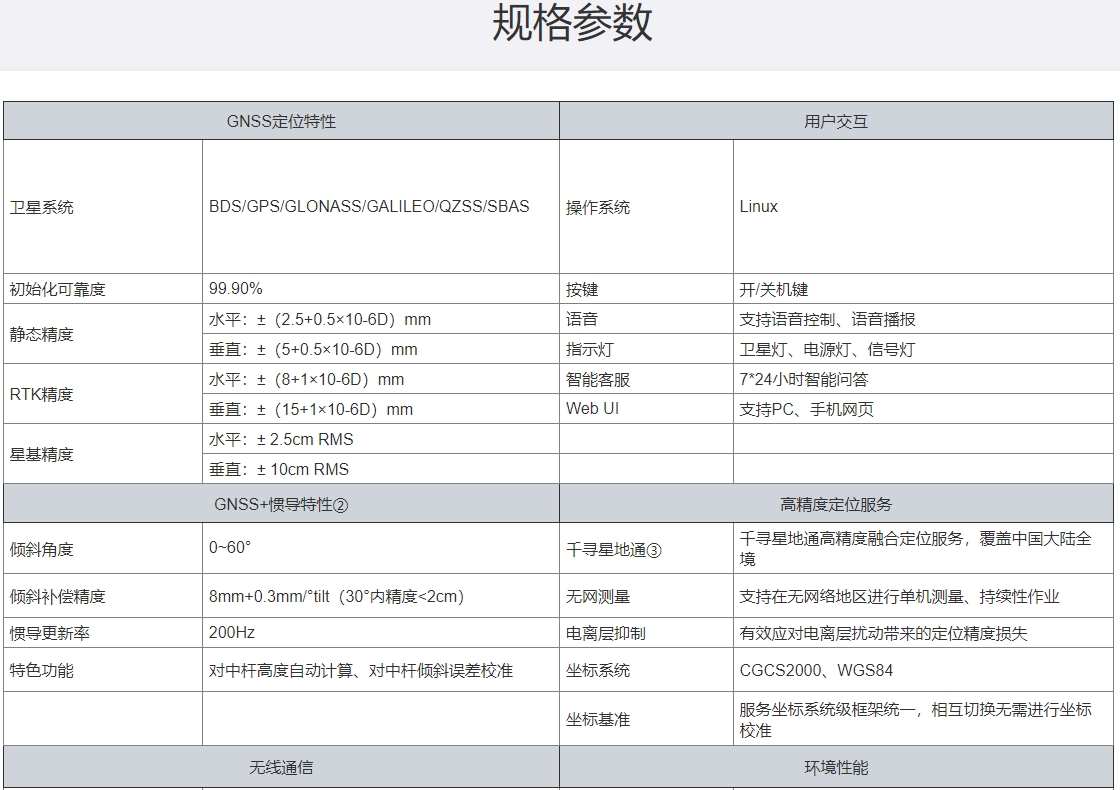The width and height of the screenshot is (1120, 790).
Task: Click the 用户交互 section header
Action: click(x=836, y=121)
